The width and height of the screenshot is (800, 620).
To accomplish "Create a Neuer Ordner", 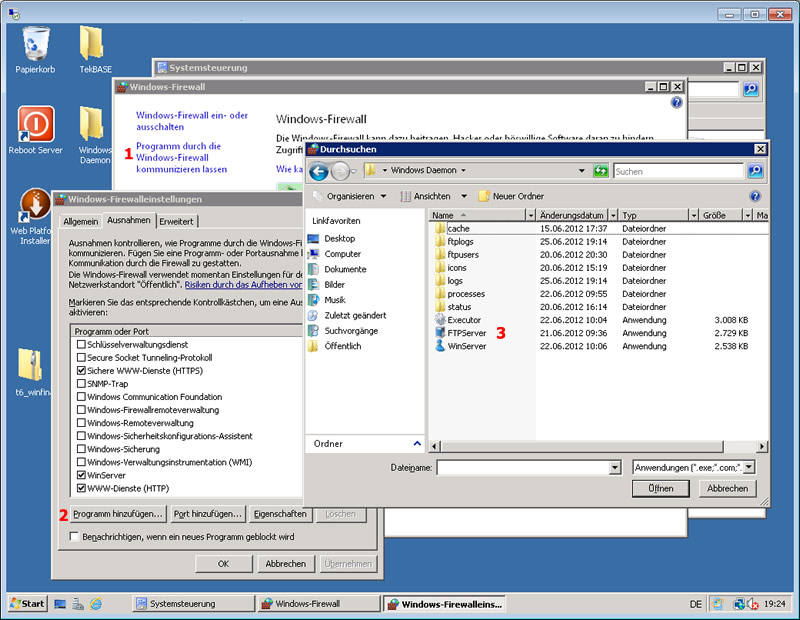I will [x=511, y=196].
